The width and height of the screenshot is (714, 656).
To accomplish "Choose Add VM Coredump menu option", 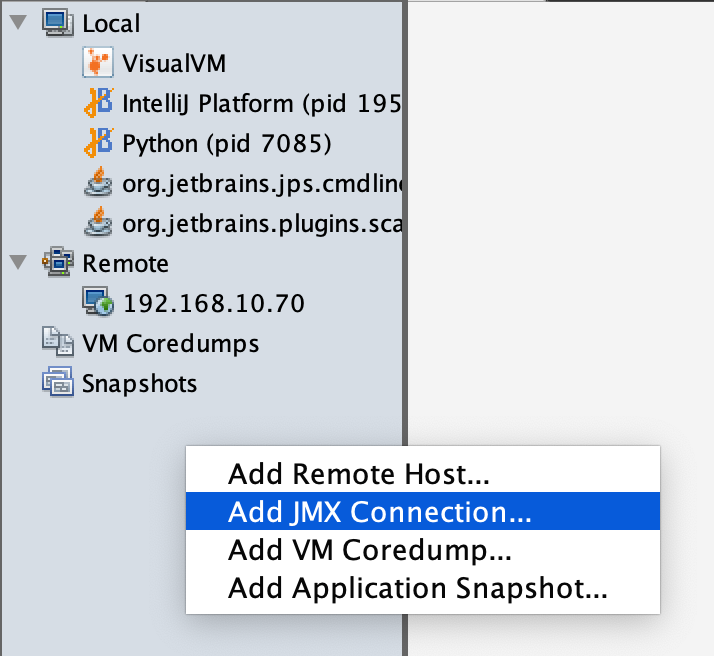I will [x=370, y=549].
